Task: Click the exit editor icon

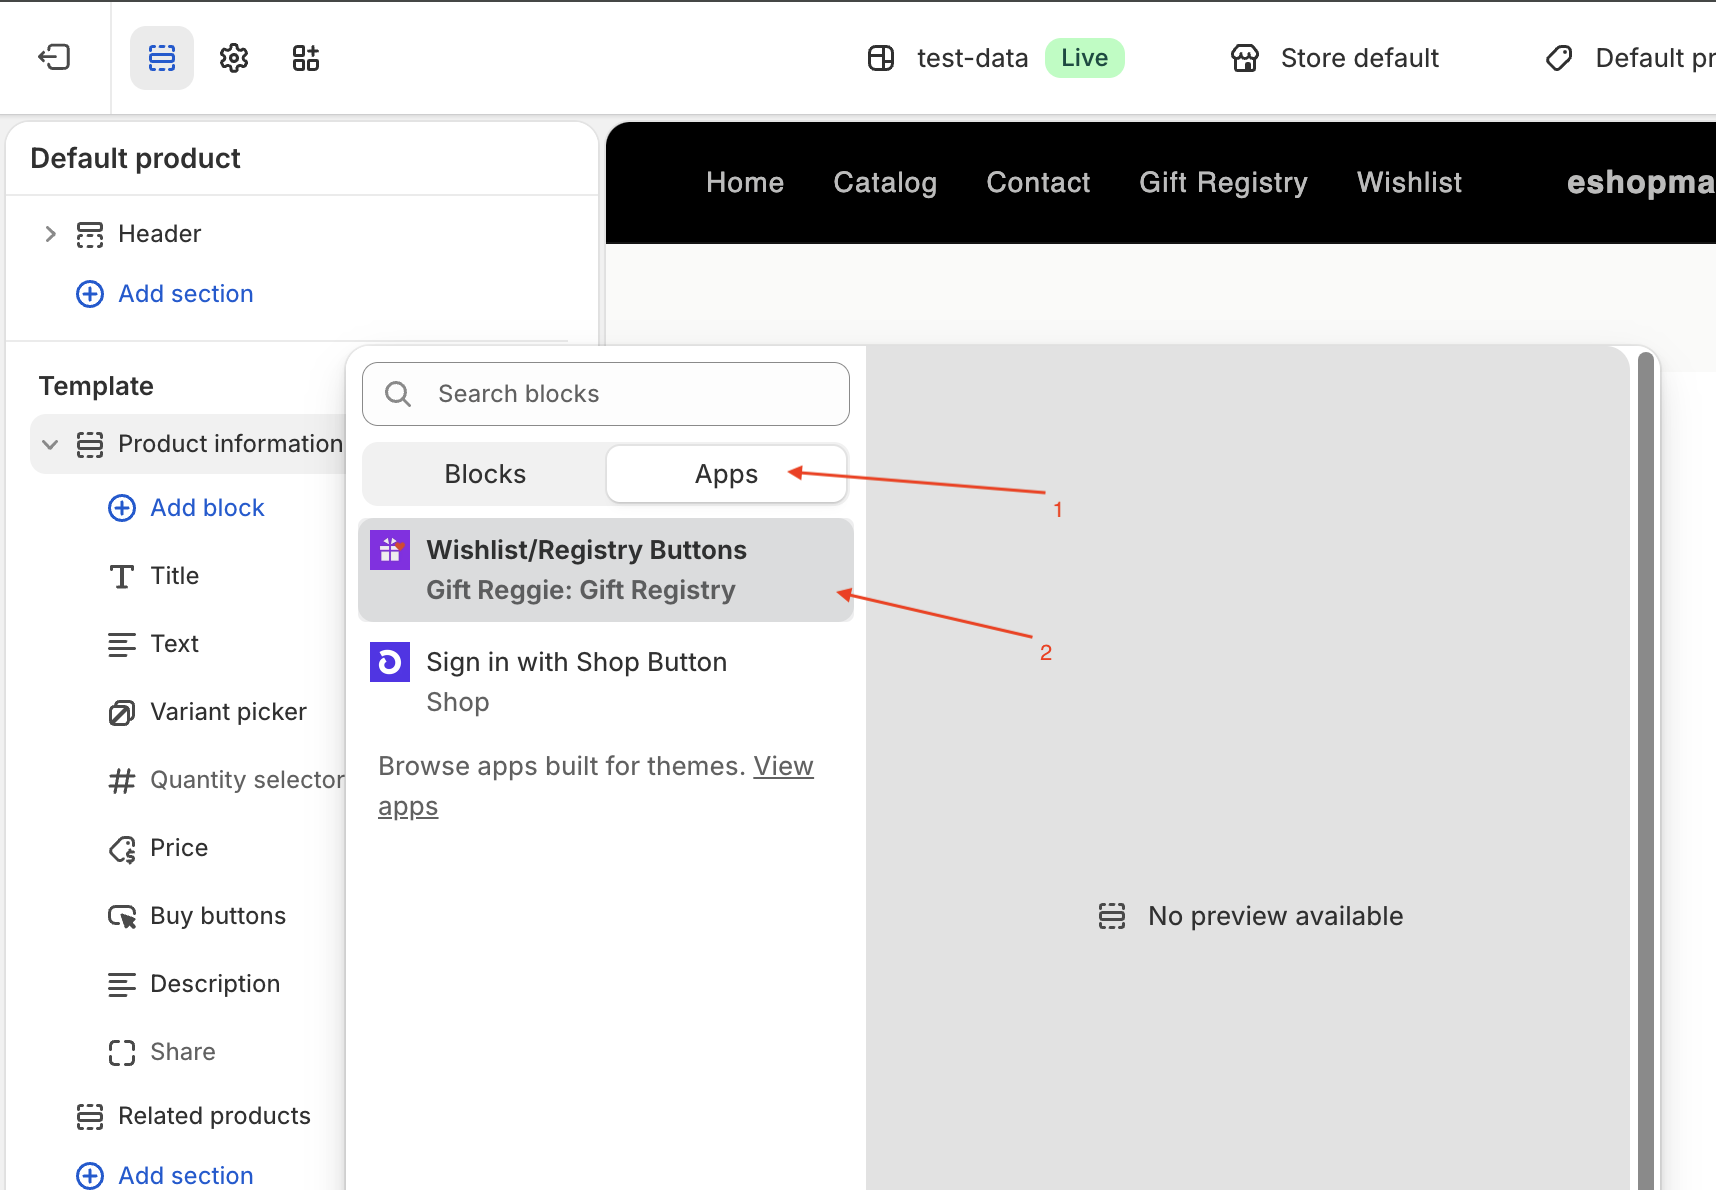Action: coord(54,57)
